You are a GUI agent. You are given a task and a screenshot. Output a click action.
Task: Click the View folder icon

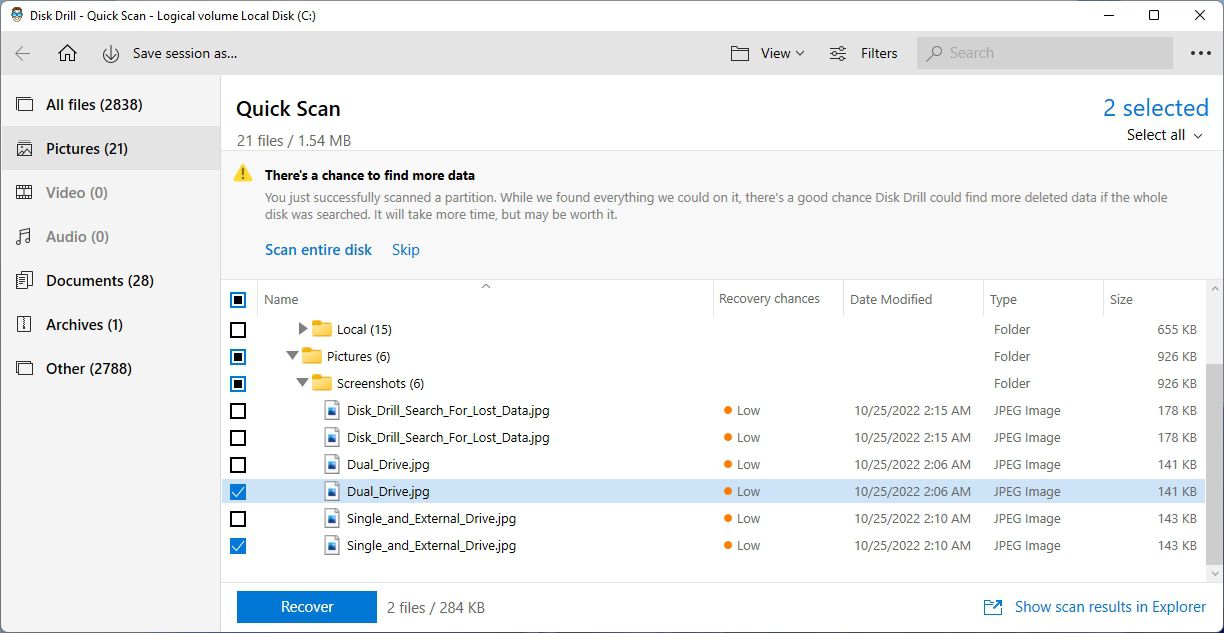click(740, 53)
